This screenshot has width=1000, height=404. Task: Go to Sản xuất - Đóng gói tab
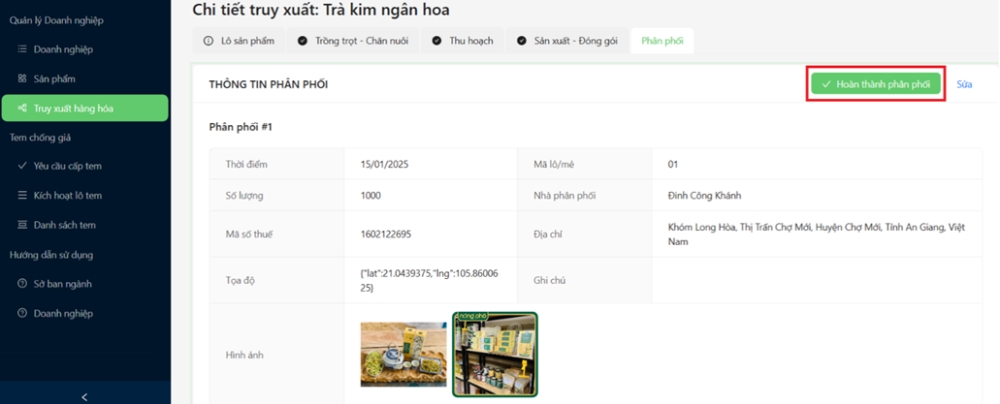coord(567,41)
